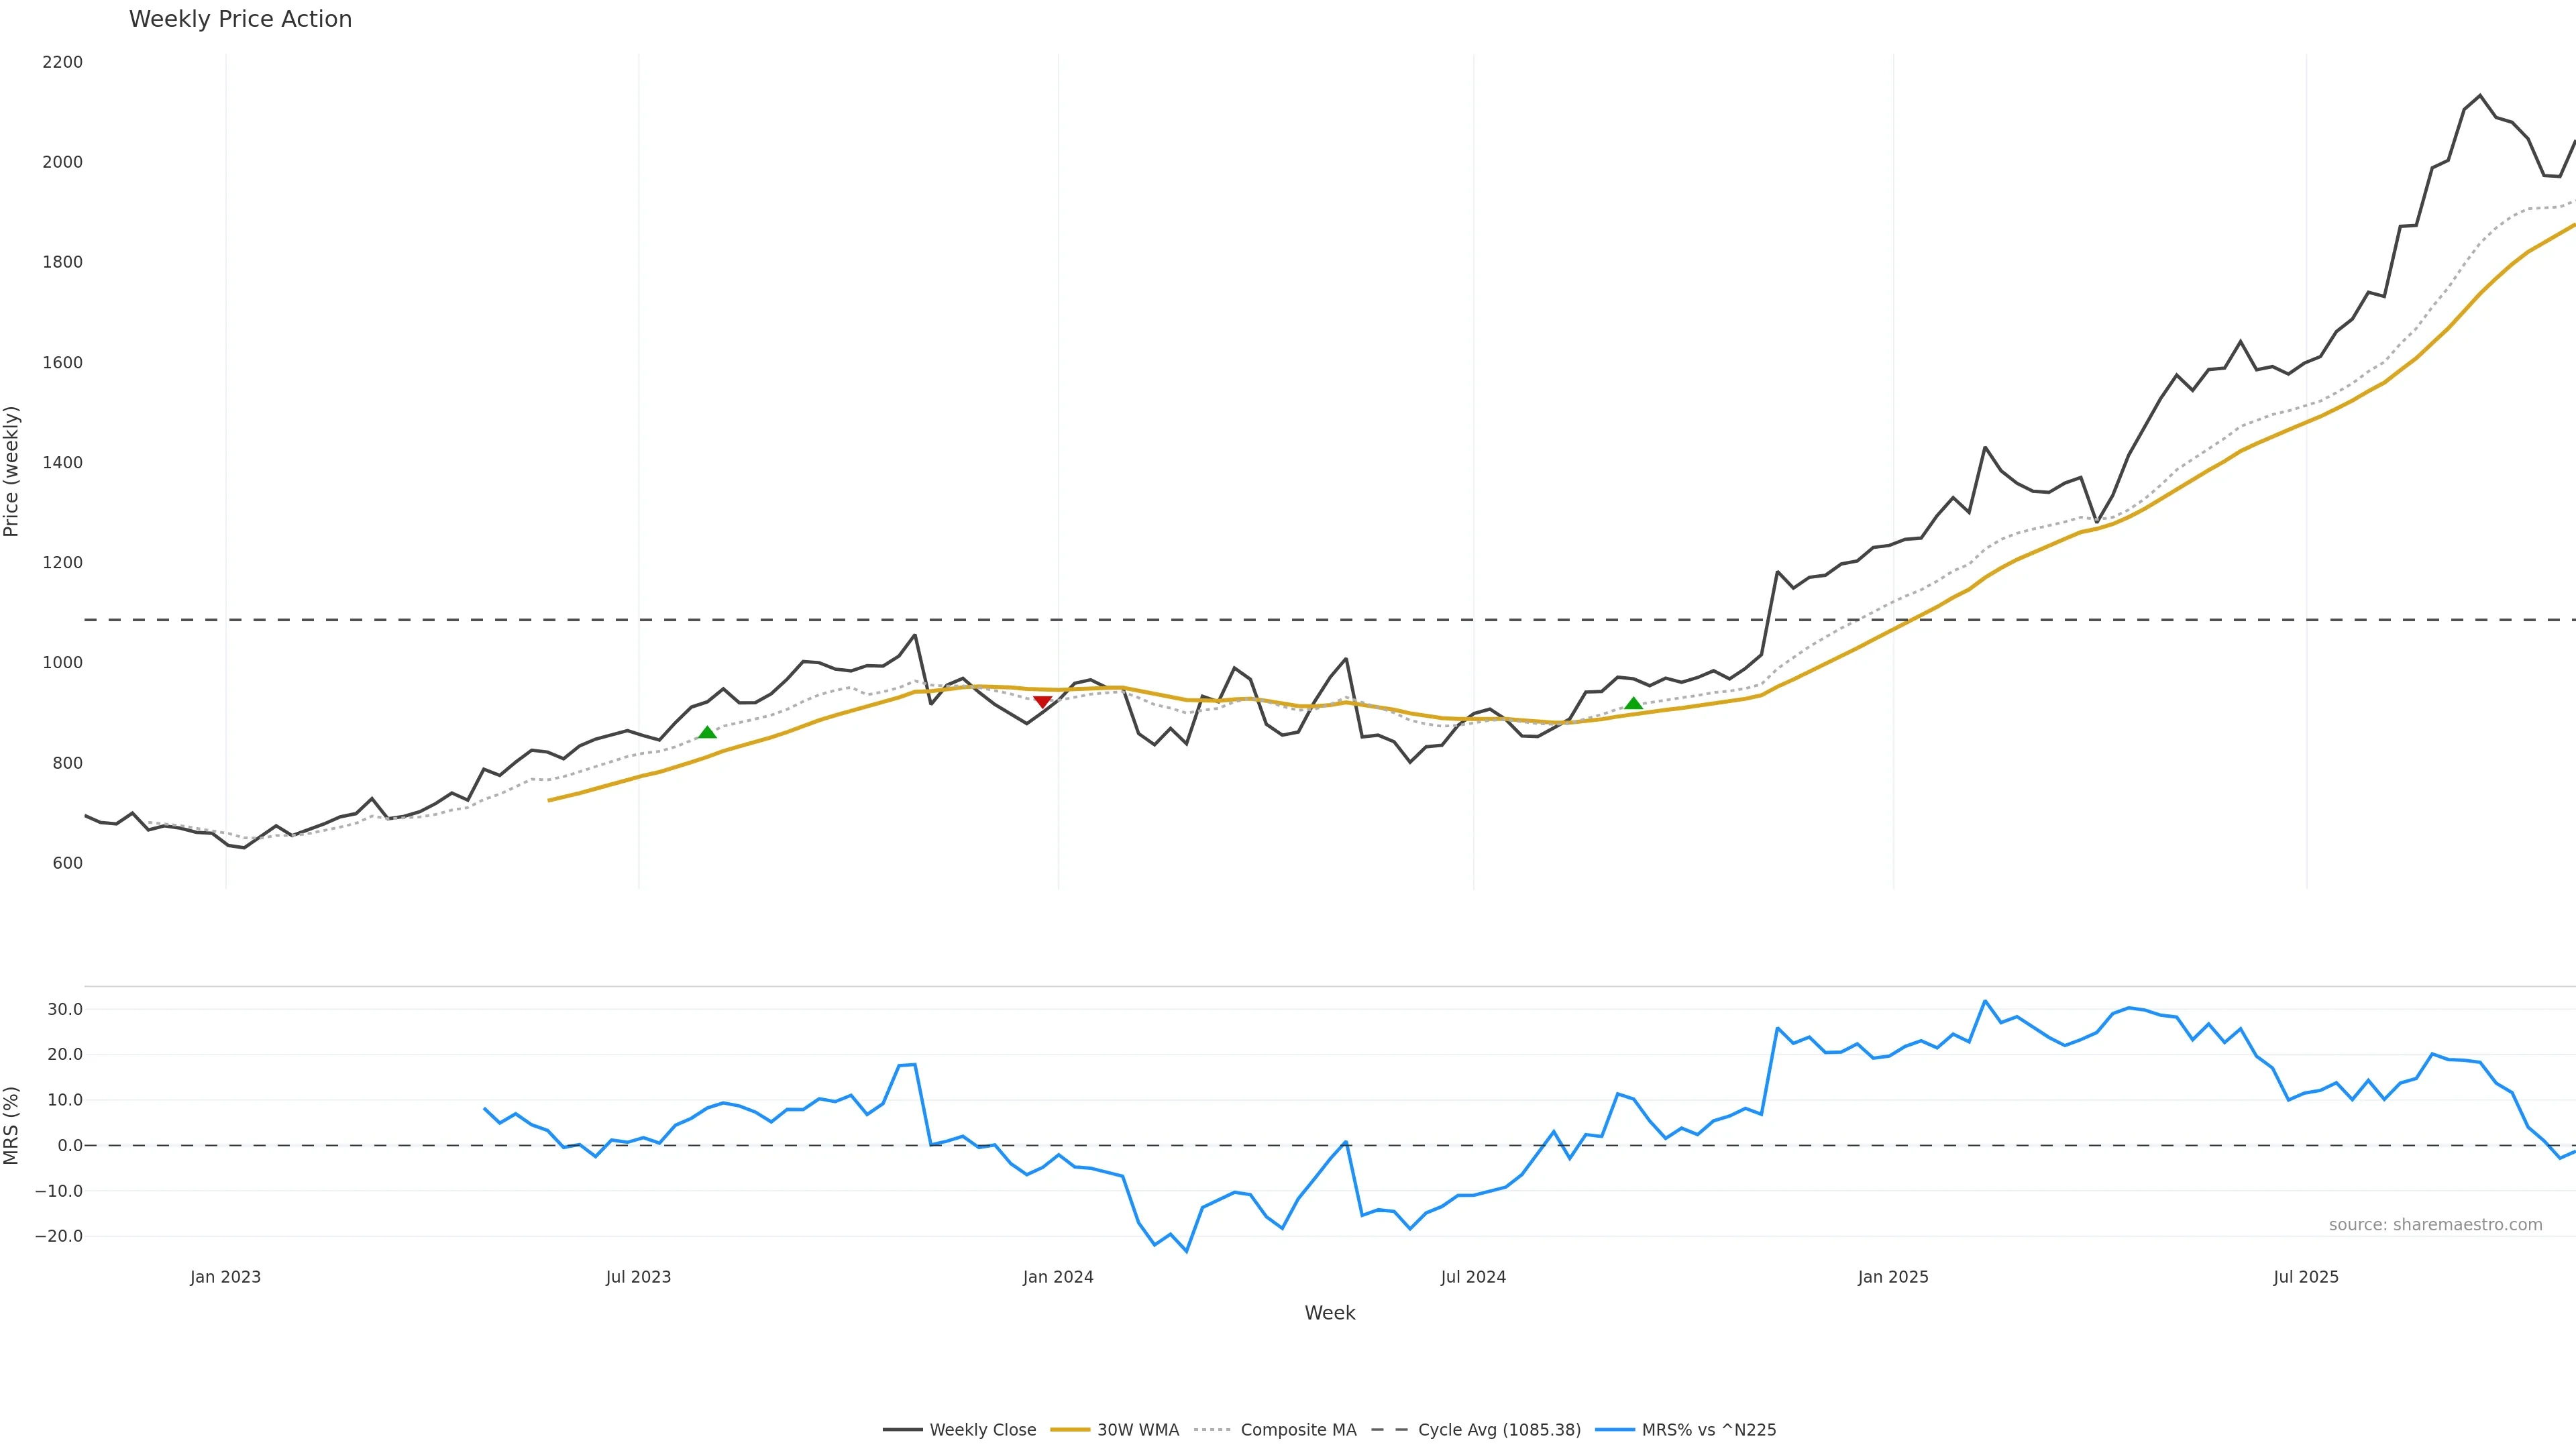Click the Weekly Price Action chart title

240,19
